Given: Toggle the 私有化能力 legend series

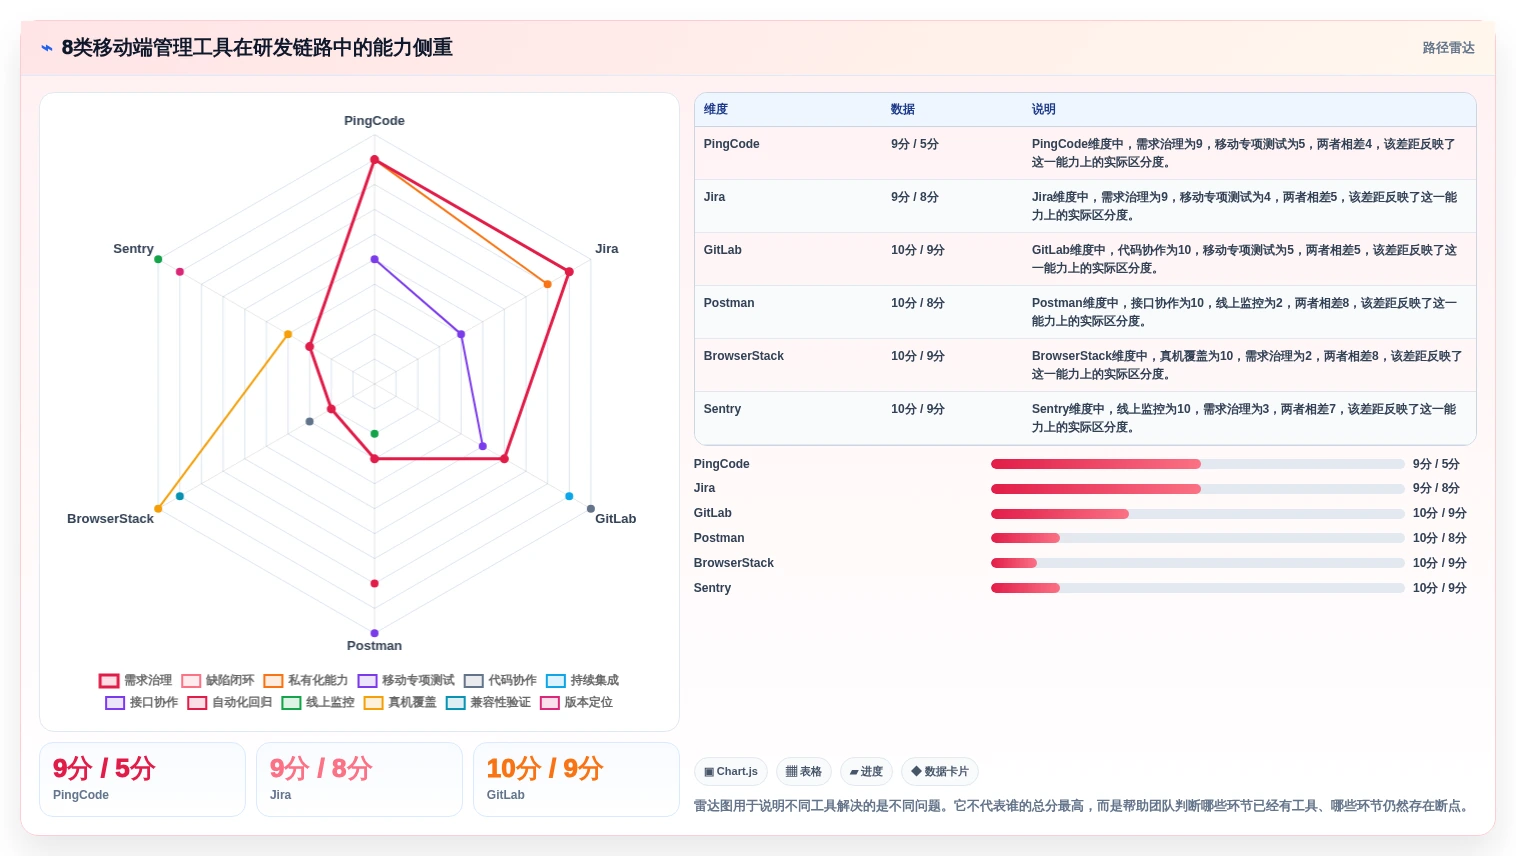Looking at the screenshot, I should 306,680.
